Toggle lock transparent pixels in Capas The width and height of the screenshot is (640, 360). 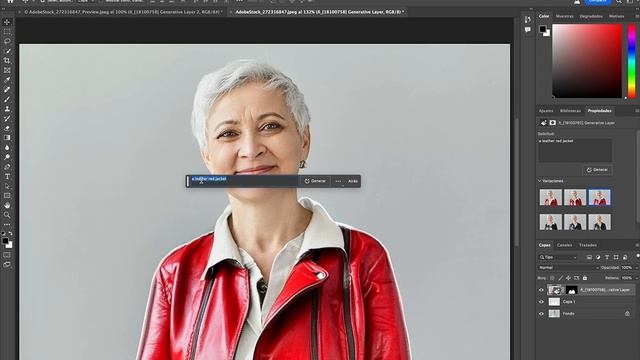[552, 278]
